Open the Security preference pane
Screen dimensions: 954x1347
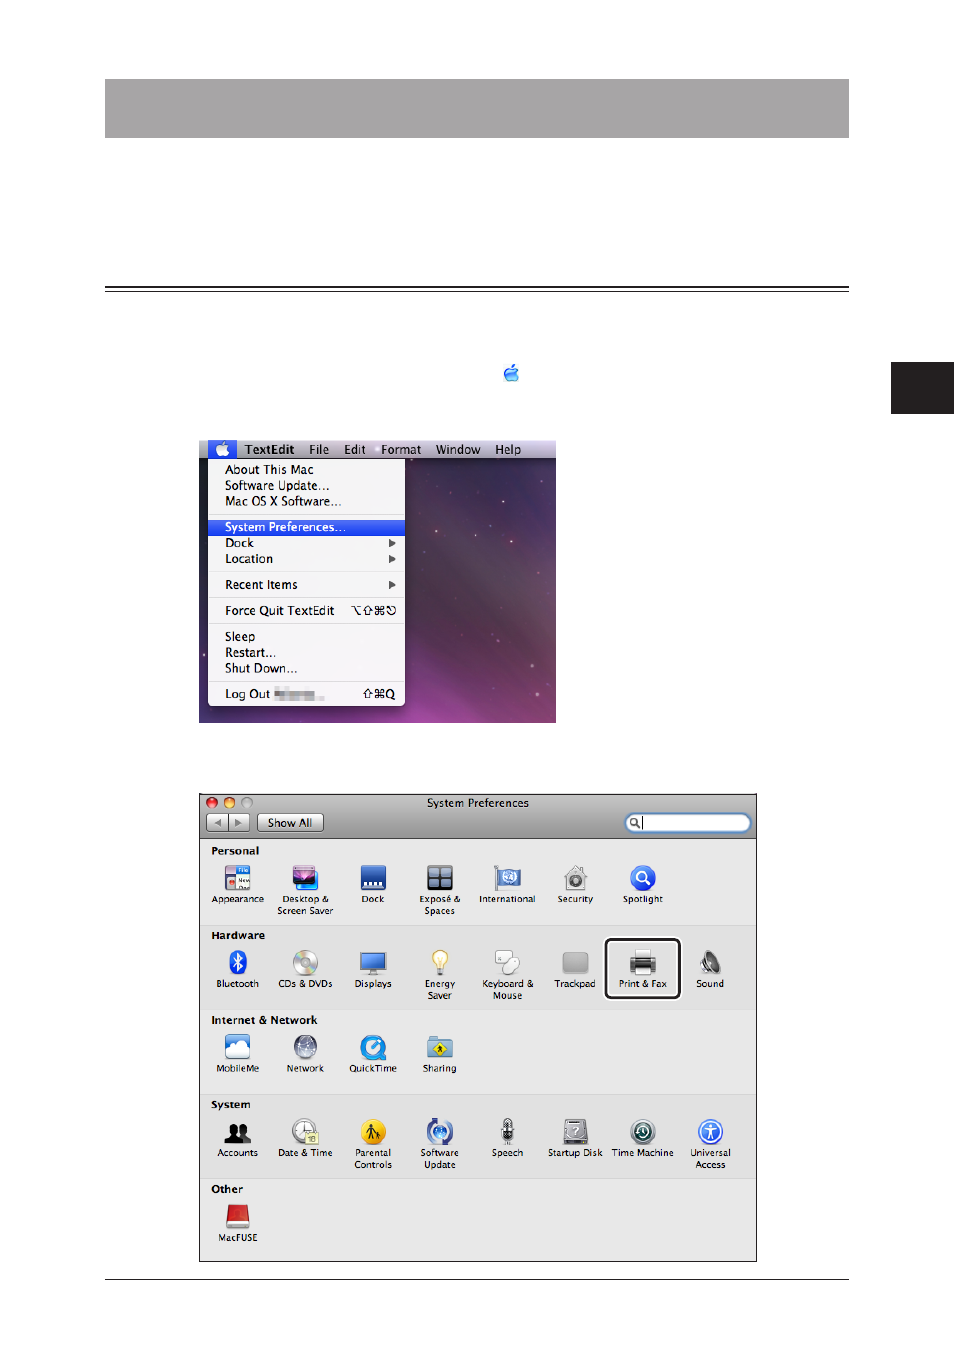click(x=575, y=884)
